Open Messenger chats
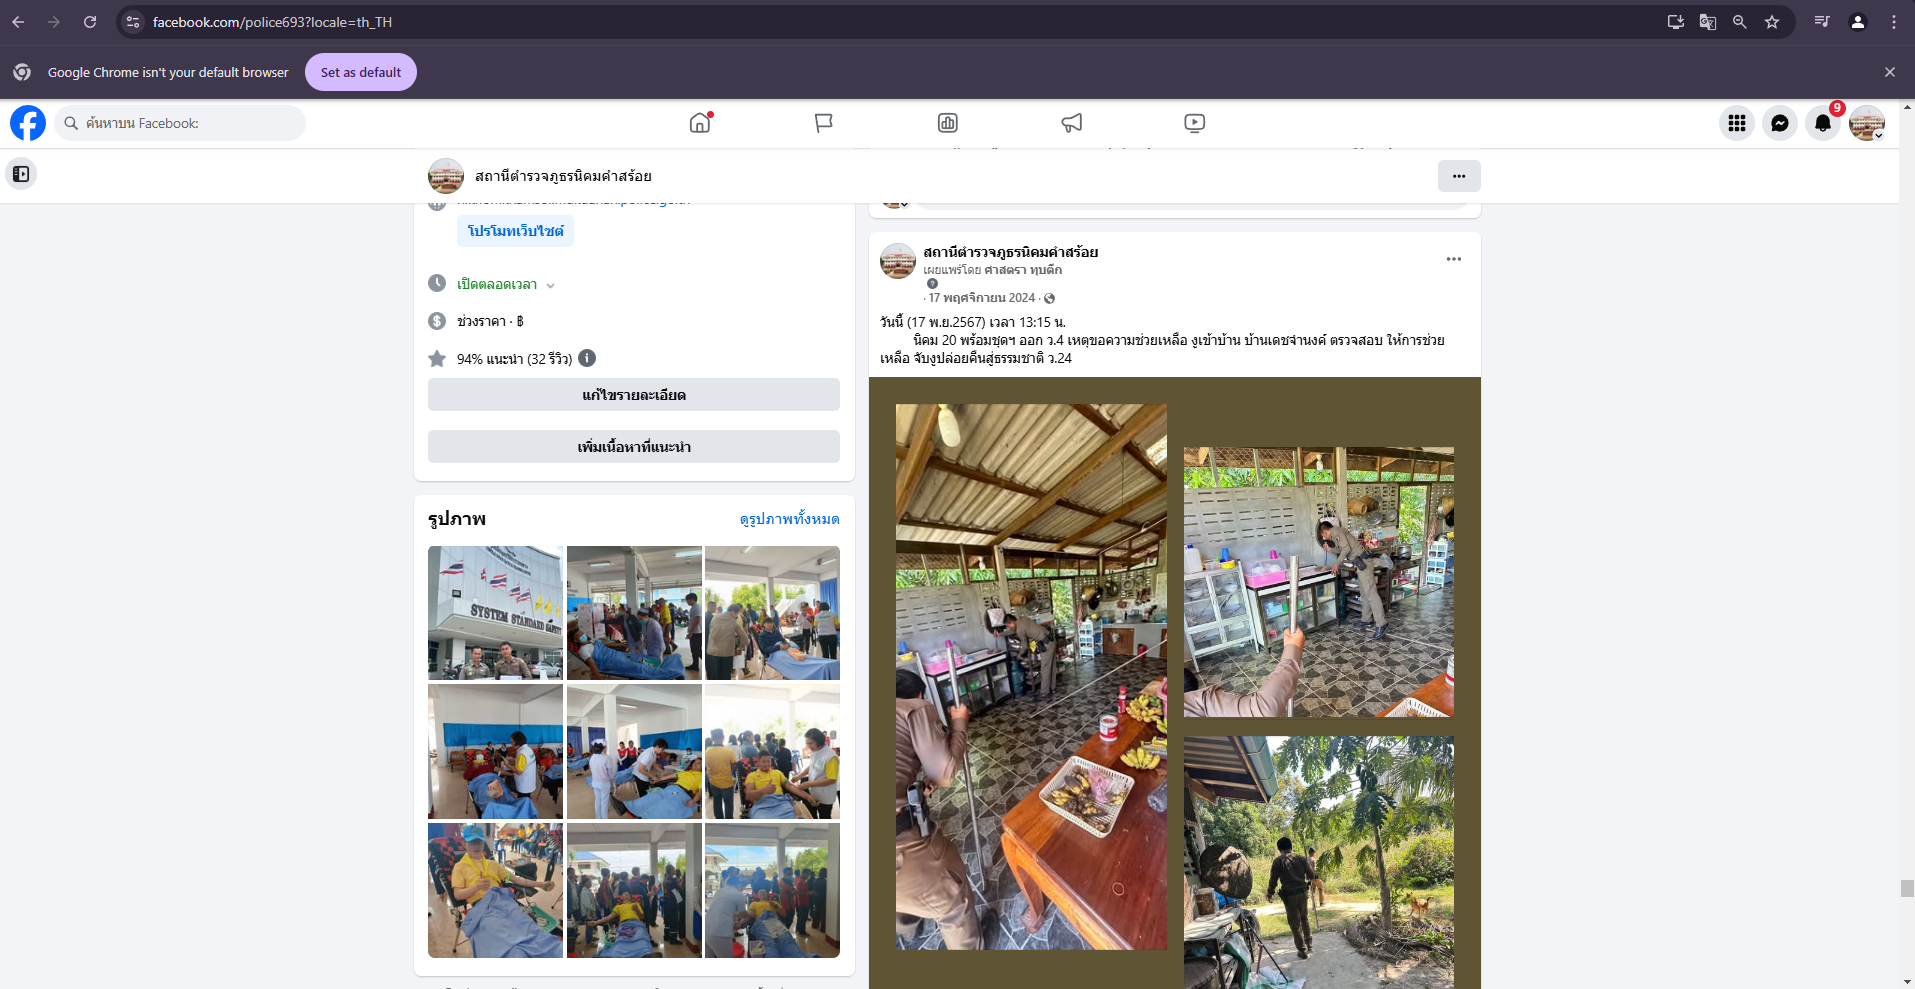 click(x=1780, y=123)
